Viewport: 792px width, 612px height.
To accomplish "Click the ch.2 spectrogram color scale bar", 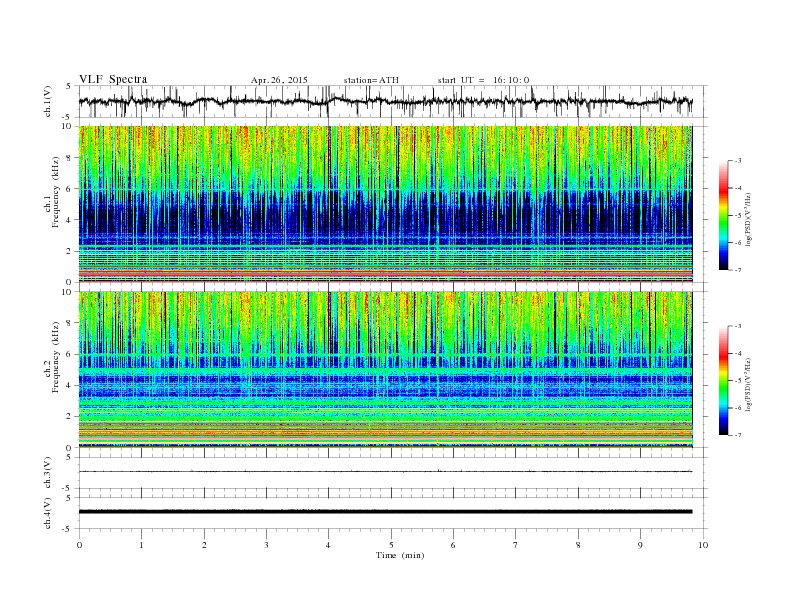I will coord(723,380).
